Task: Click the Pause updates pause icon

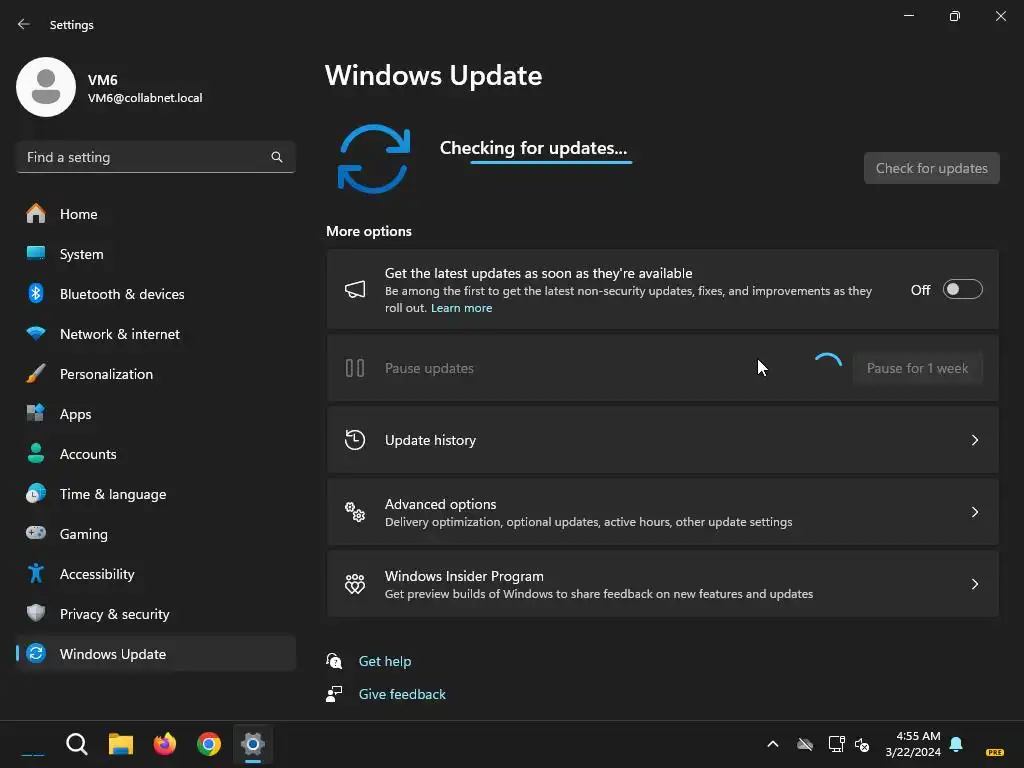Action: [x=355, y=368]
